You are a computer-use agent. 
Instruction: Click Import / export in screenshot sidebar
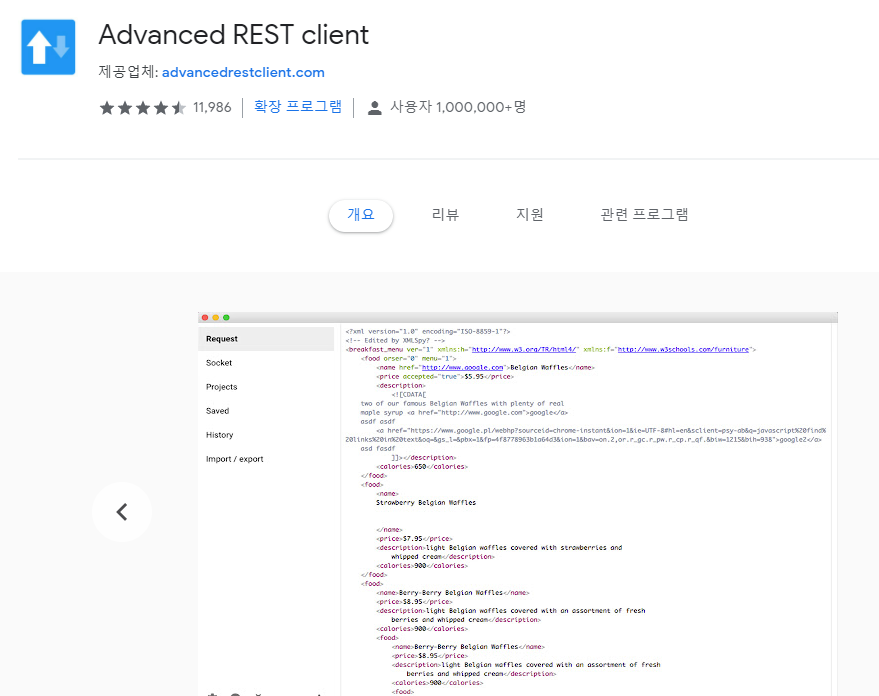tap(234, 460)
